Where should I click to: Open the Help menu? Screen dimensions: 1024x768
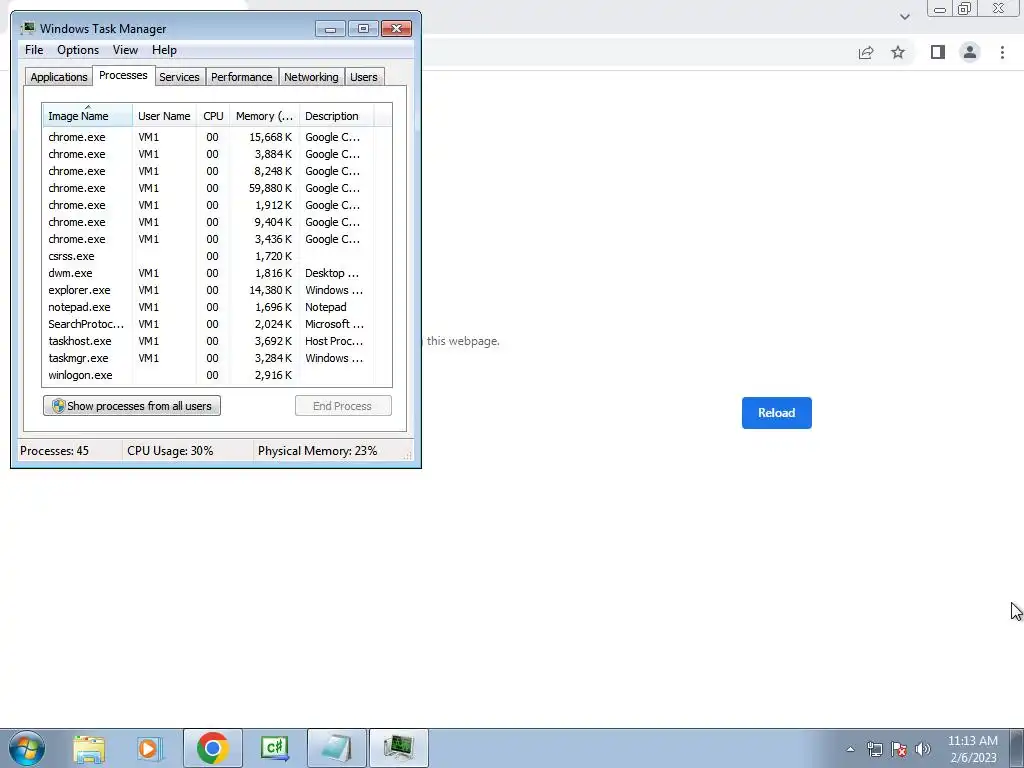tap(164, 50)
